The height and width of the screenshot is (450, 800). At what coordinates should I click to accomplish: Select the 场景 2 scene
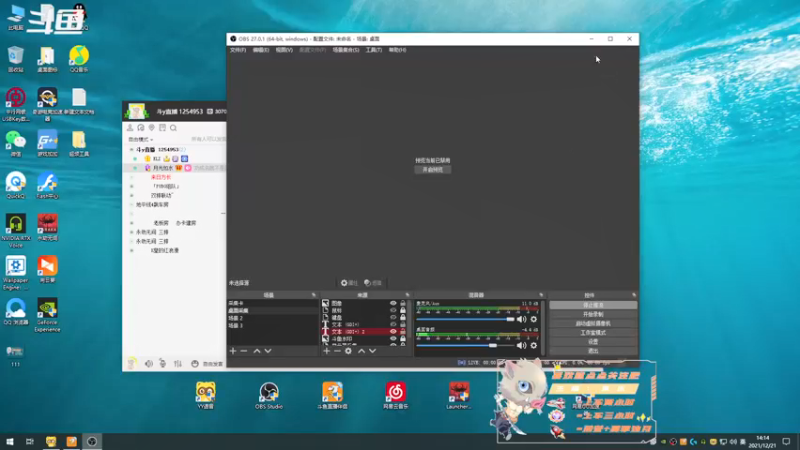tap(272, 318)
